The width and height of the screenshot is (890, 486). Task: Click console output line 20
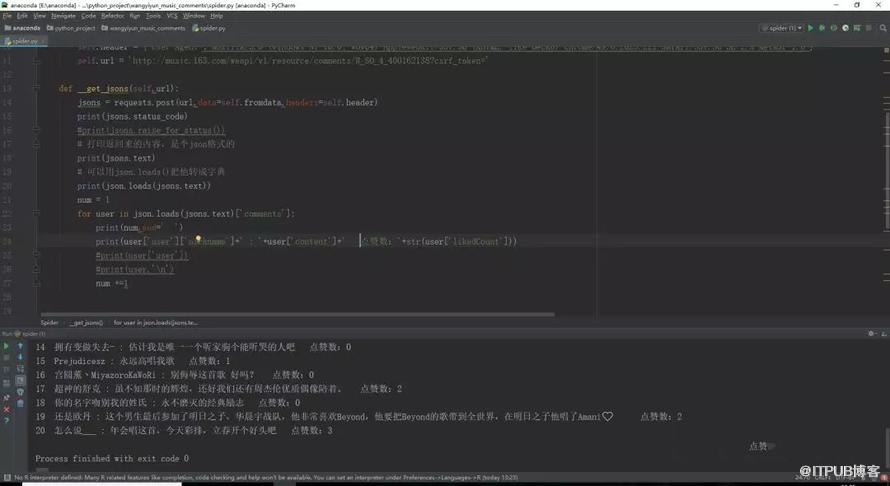click(x=184, y=430)
